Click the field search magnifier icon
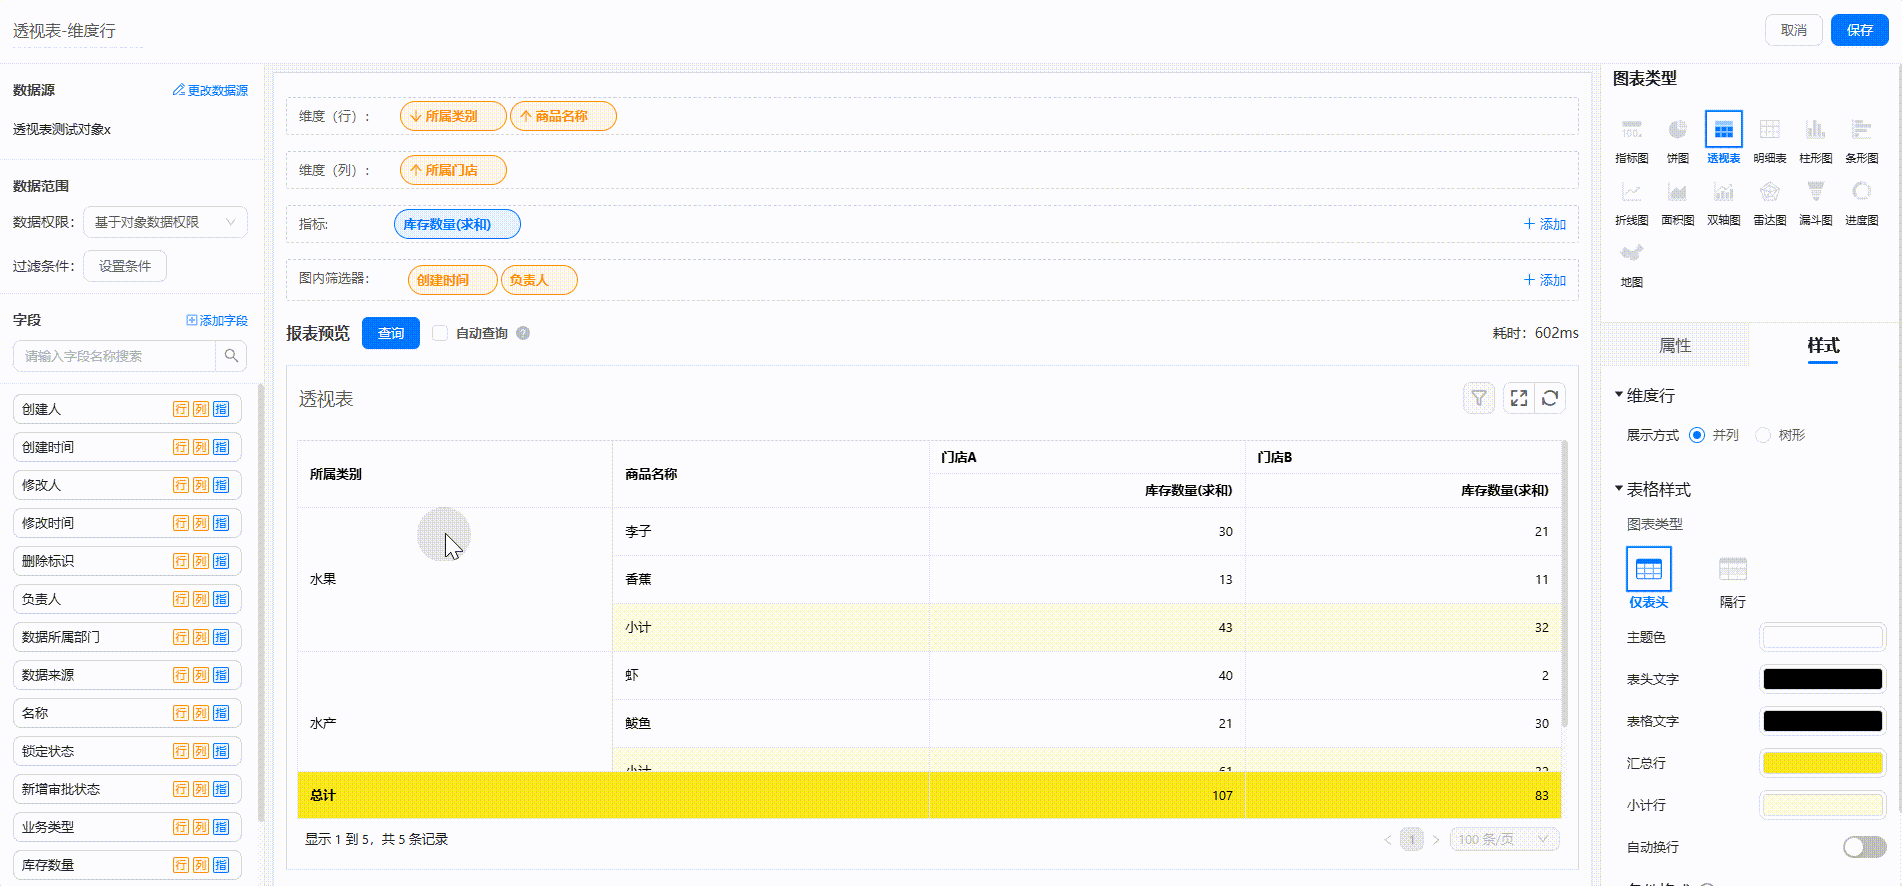The width and height of the screenshot is (1902, 886). click(231, 356)
